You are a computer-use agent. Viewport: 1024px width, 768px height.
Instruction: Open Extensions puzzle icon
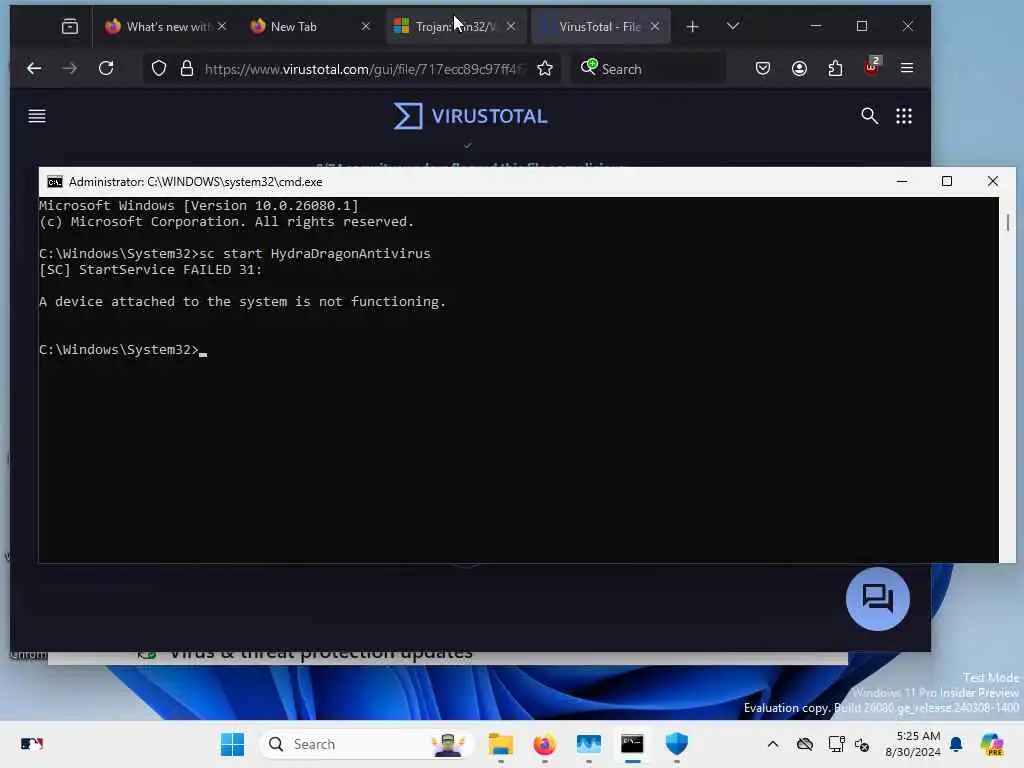835,68
